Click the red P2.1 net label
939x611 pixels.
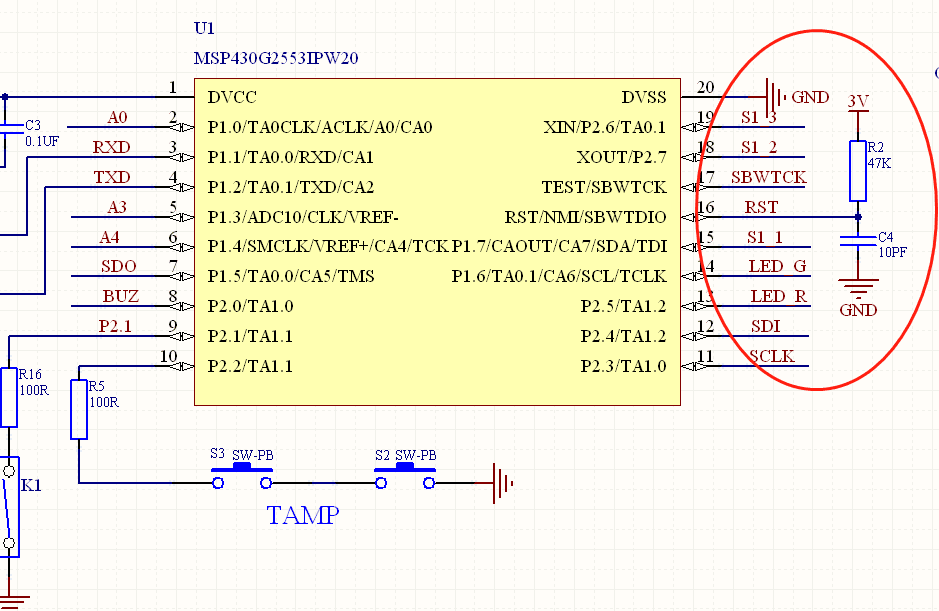(x=115, y=326)
